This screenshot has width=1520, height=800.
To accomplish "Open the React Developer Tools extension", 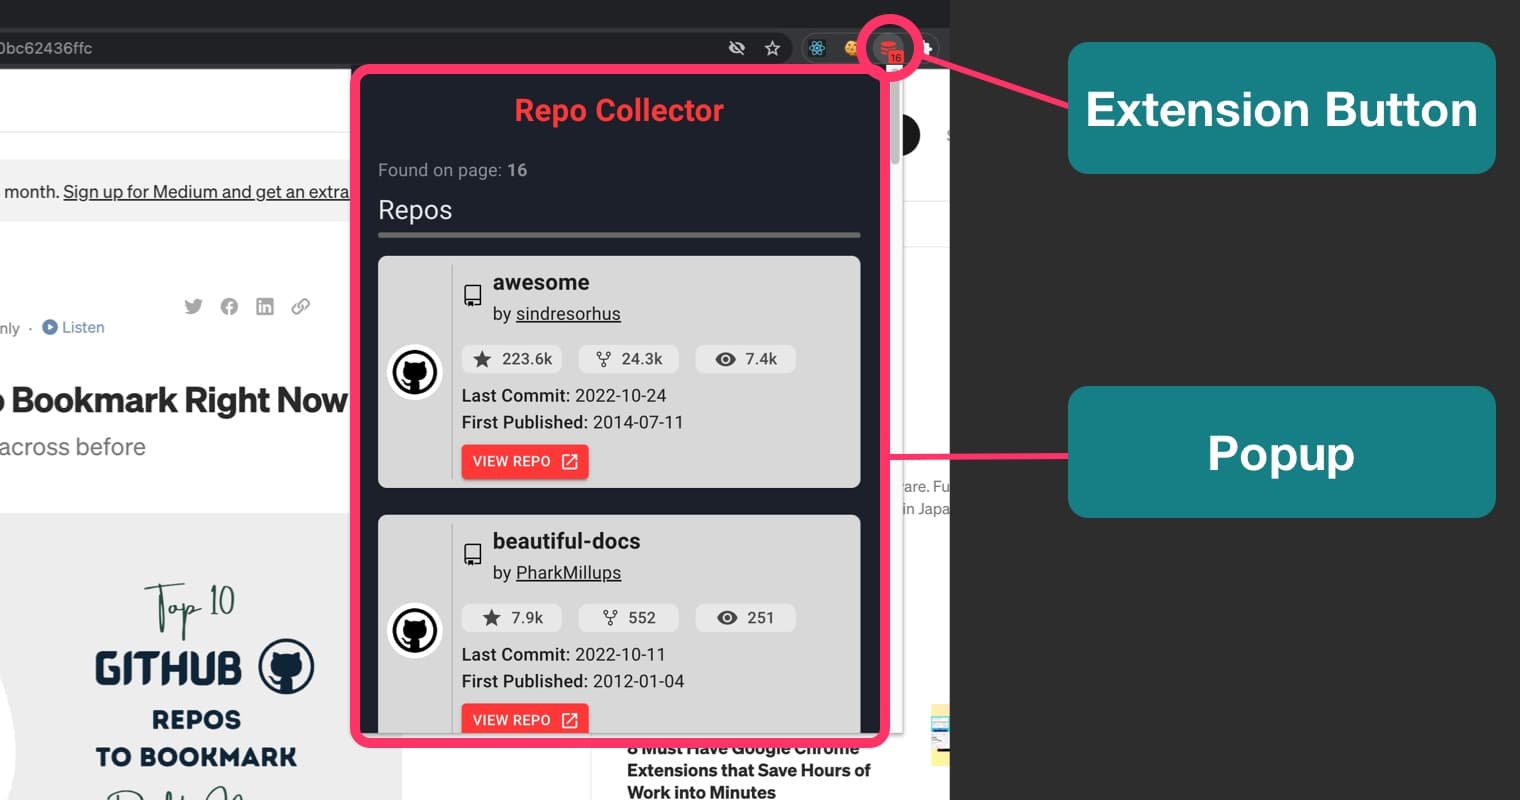I will [817, 47].
